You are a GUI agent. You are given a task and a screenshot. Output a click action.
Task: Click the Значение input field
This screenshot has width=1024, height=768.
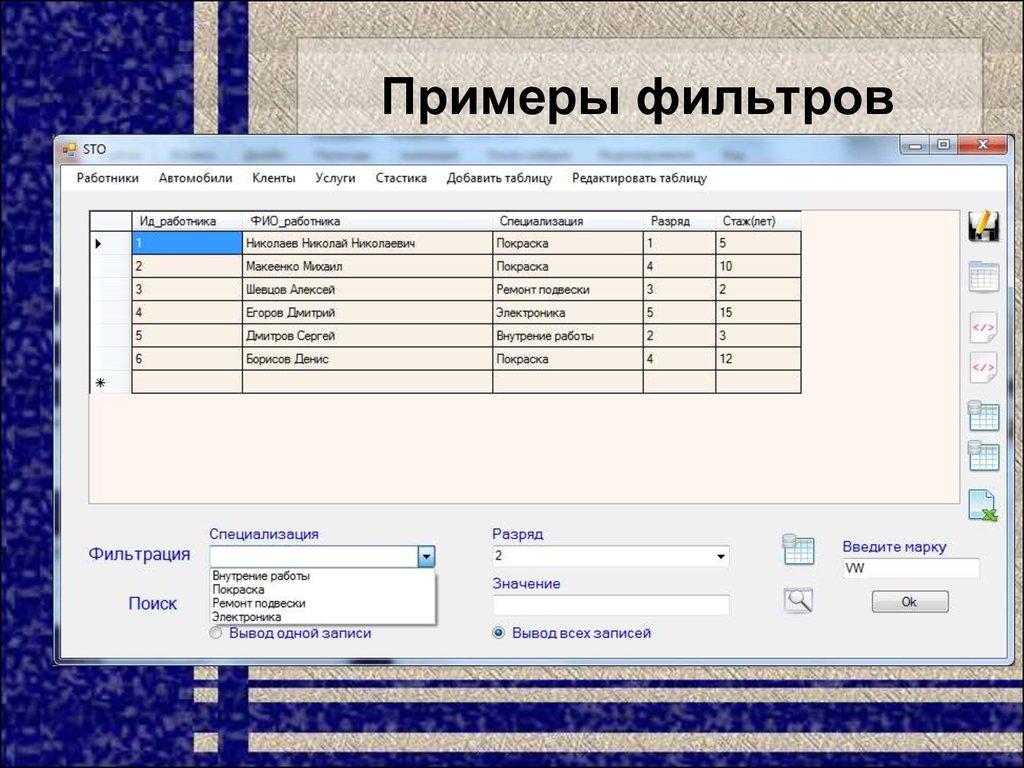pos(612,605)
